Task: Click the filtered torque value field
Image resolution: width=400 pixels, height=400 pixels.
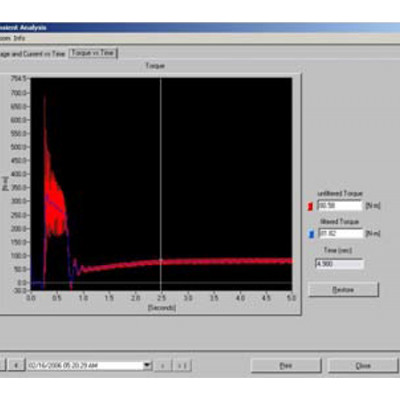Action: 341,233
